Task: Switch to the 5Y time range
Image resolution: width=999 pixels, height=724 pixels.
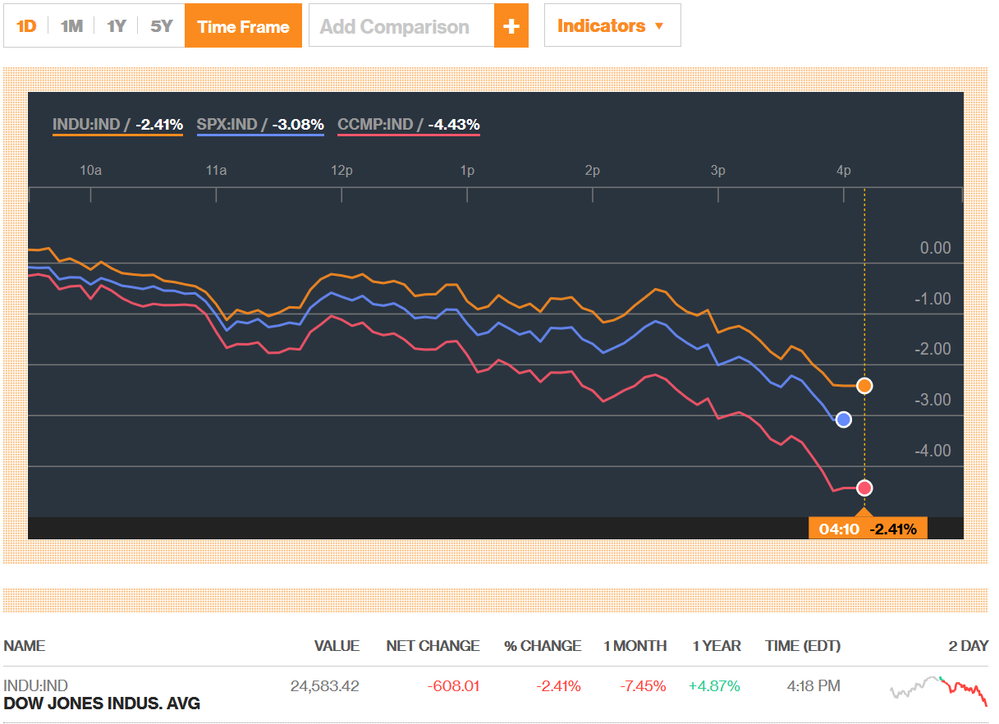Action: [161, 26]
